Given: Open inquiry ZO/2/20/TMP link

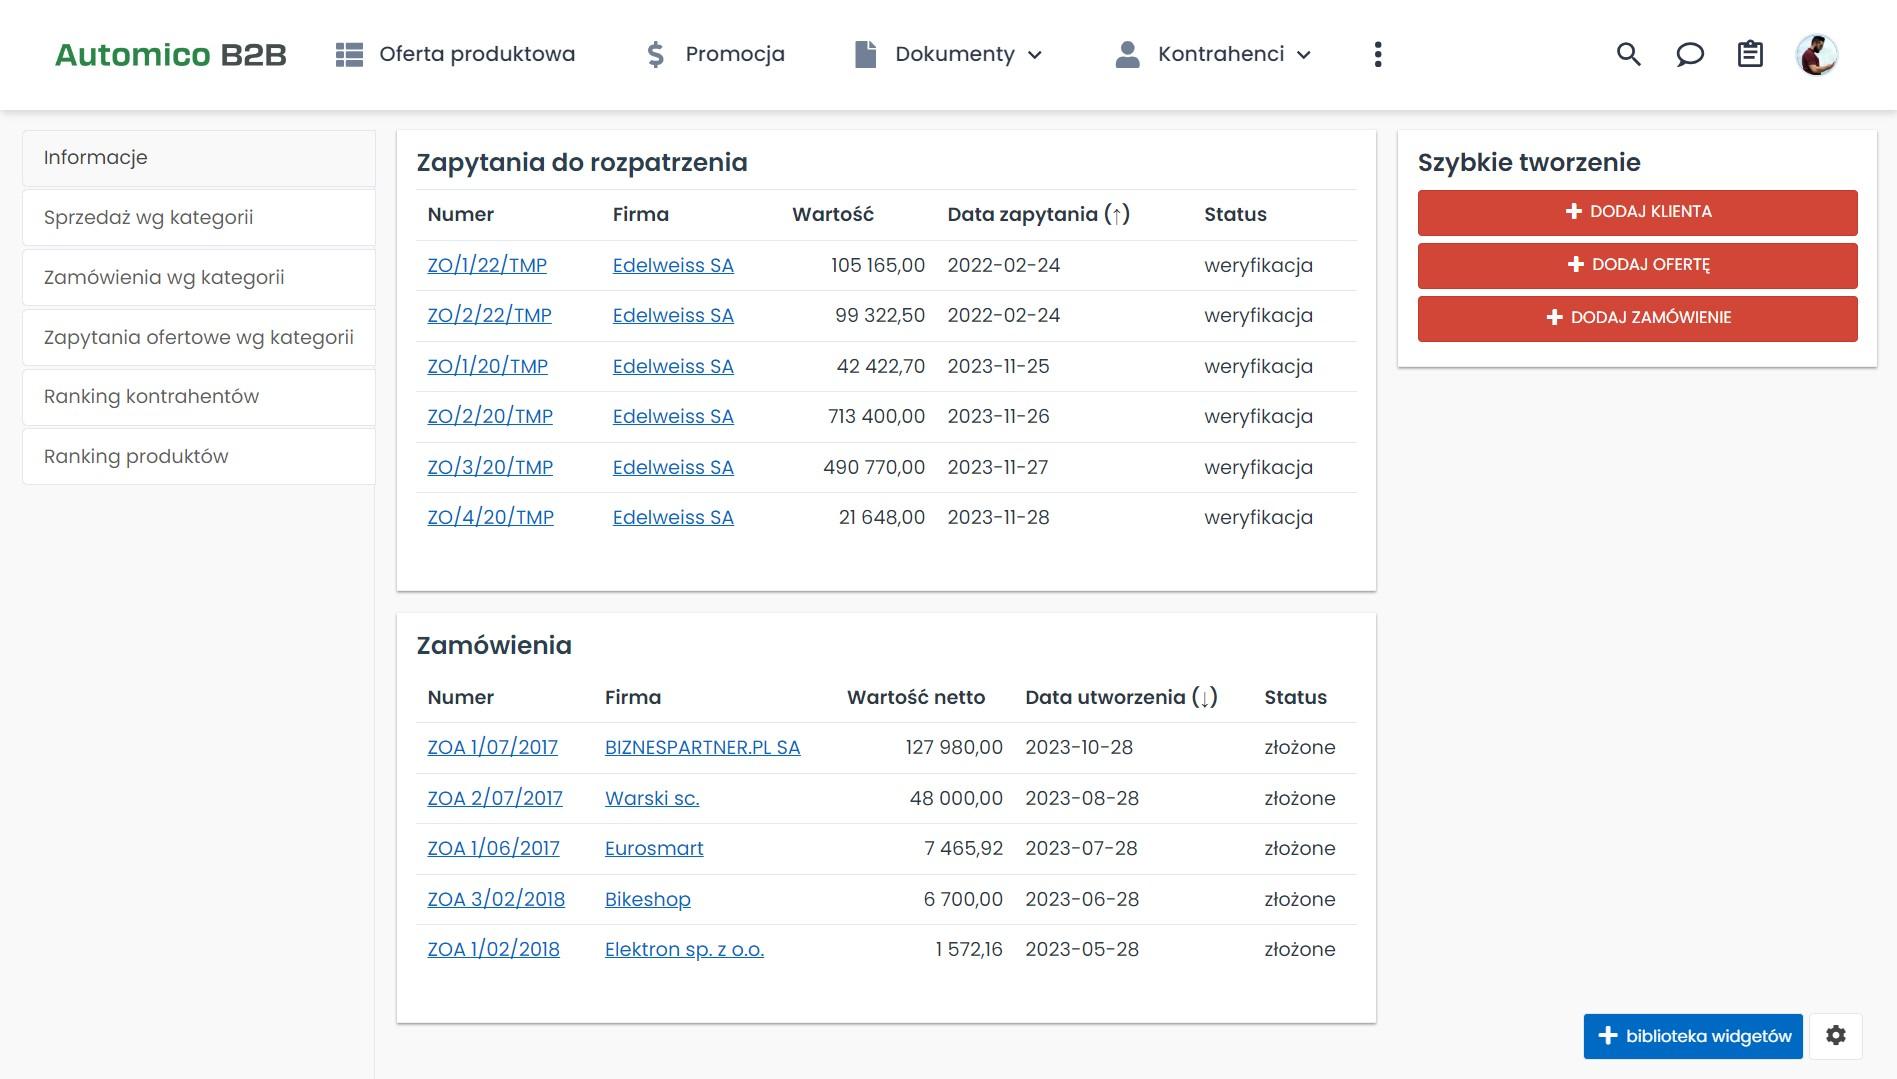Looking at the screenshot, I should (490, 417).
